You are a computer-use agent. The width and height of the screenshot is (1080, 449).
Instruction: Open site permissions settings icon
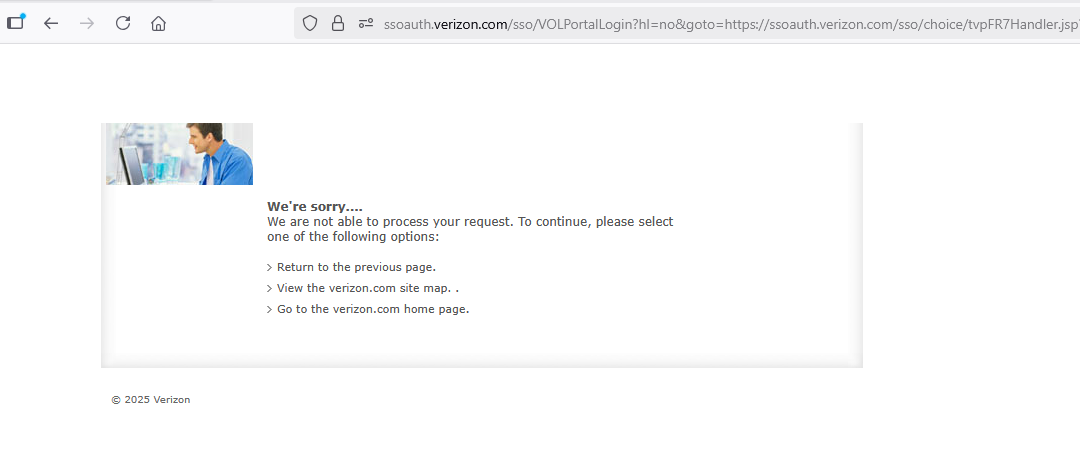365,23
